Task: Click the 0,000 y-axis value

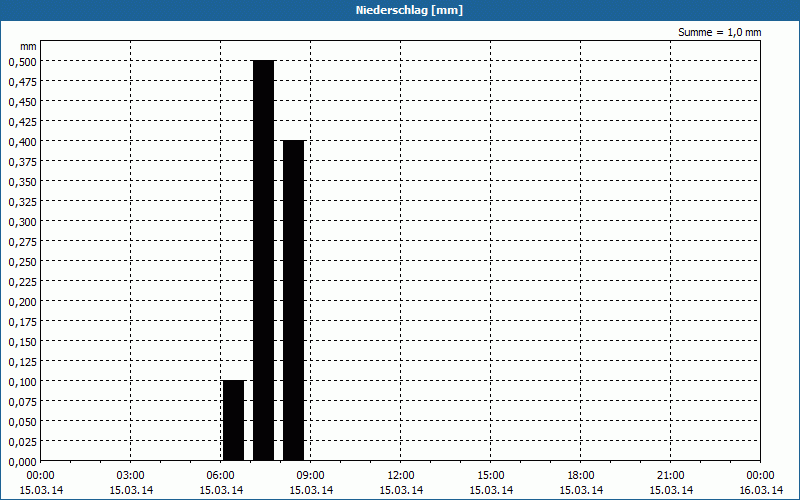Action: click(23, 462)
